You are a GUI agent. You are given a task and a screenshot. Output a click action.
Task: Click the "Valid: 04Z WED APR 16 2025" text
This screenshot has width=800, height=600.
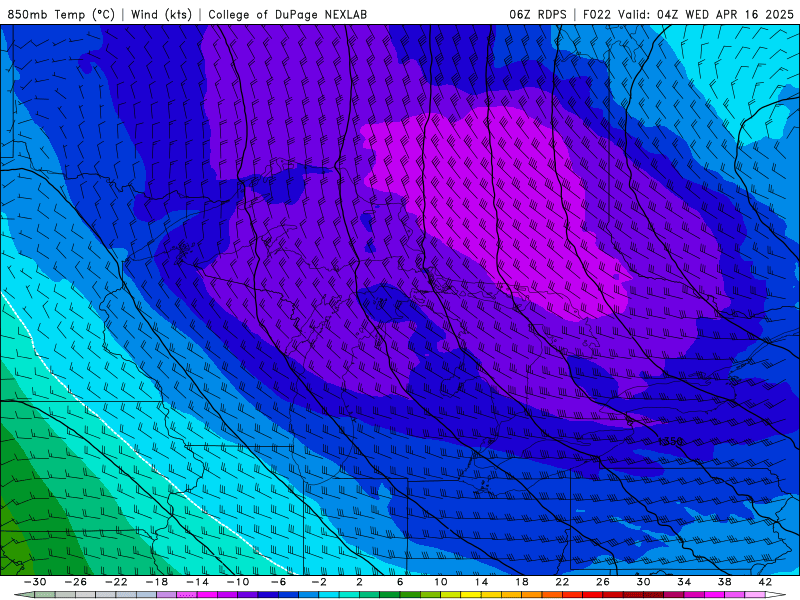[x=706, y=14]
